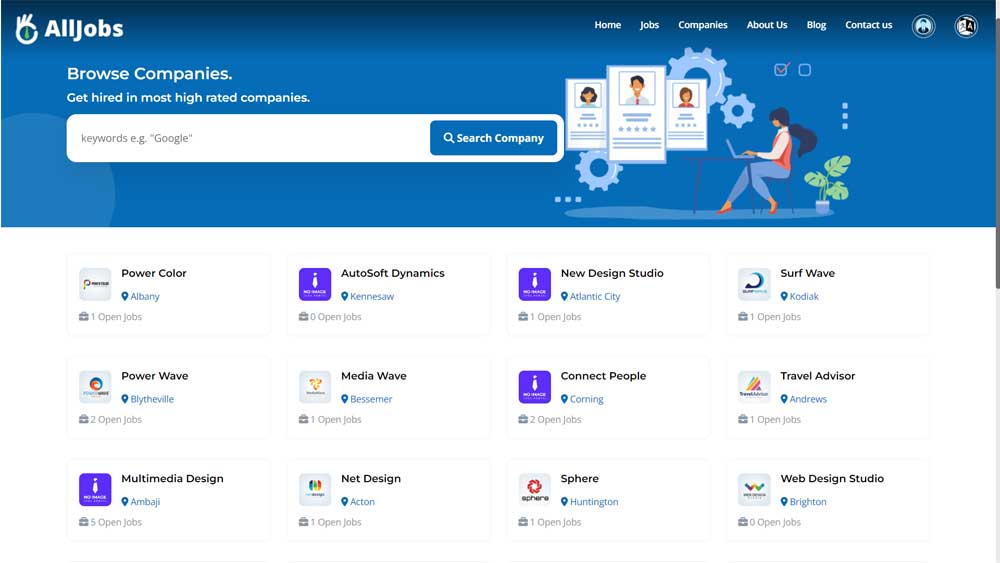Open the AutoSoft Dynamics company link
The image size is (1000, 563).
point(393,273)
